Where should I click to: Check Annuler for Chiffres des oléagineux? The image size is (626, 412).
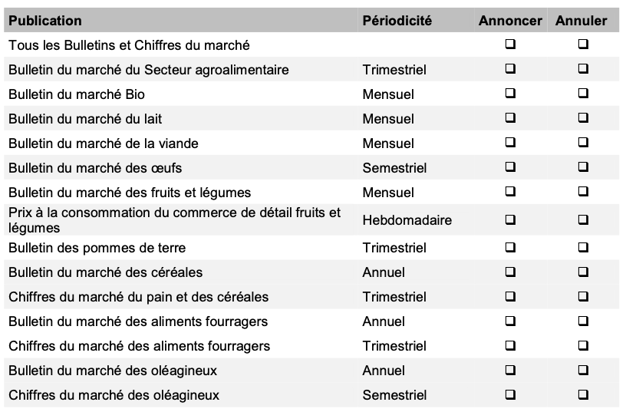pos(582,395)
